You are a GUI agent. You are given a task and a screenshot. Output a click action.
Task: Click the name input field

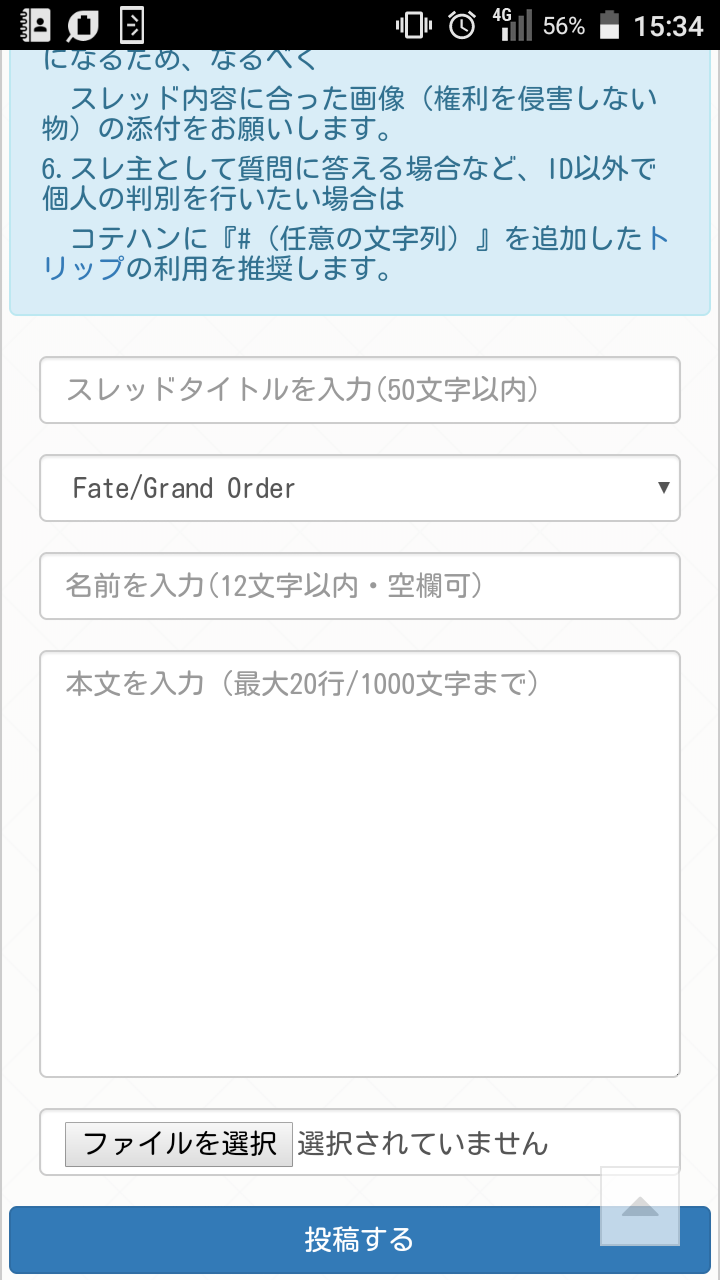[360, 586]
